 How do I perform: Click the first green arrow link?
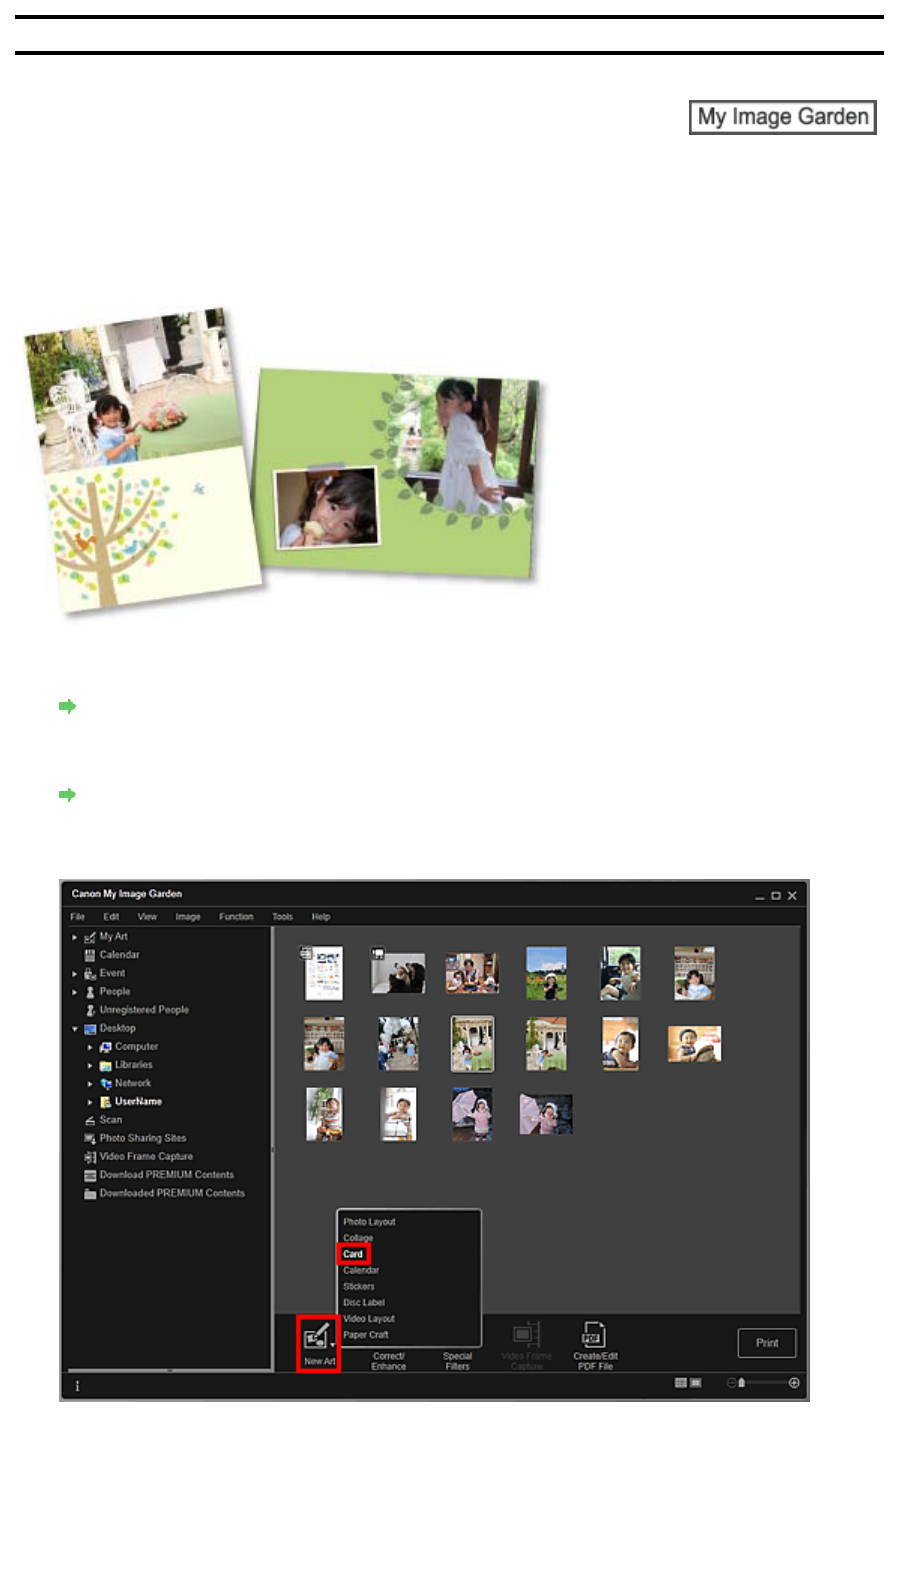(68, 706)
